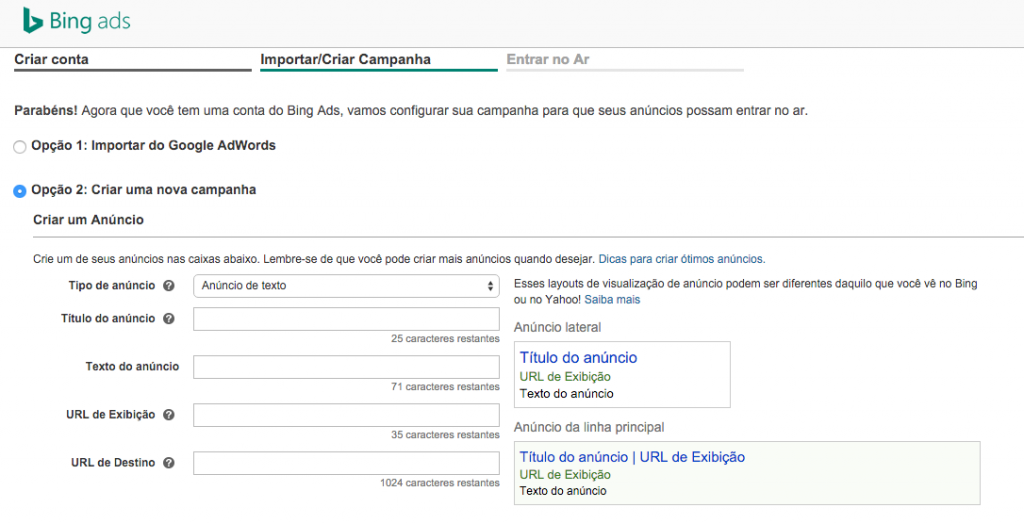Select Opção 2 Criar uma nova campanha
This screenshot has width=1024, height=524.
pyautogui.click(x=20, y=191)
